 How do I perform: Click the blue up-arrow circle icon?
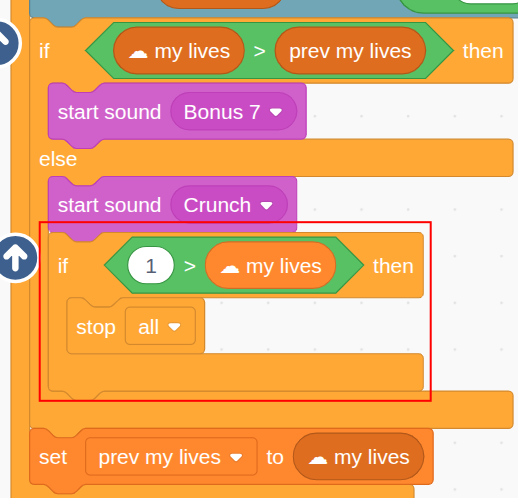pos(17,258)
